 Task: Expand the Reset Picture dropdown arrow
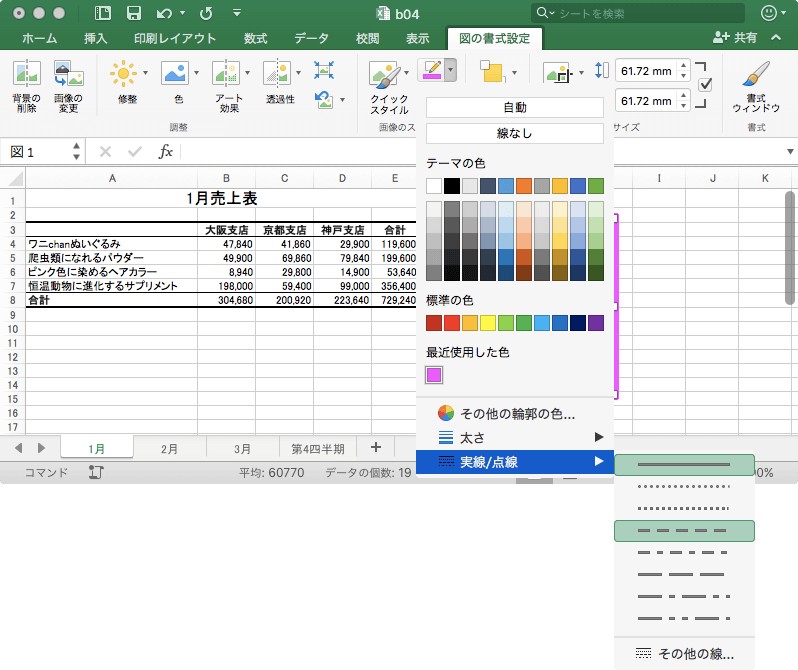pos(343,100)
